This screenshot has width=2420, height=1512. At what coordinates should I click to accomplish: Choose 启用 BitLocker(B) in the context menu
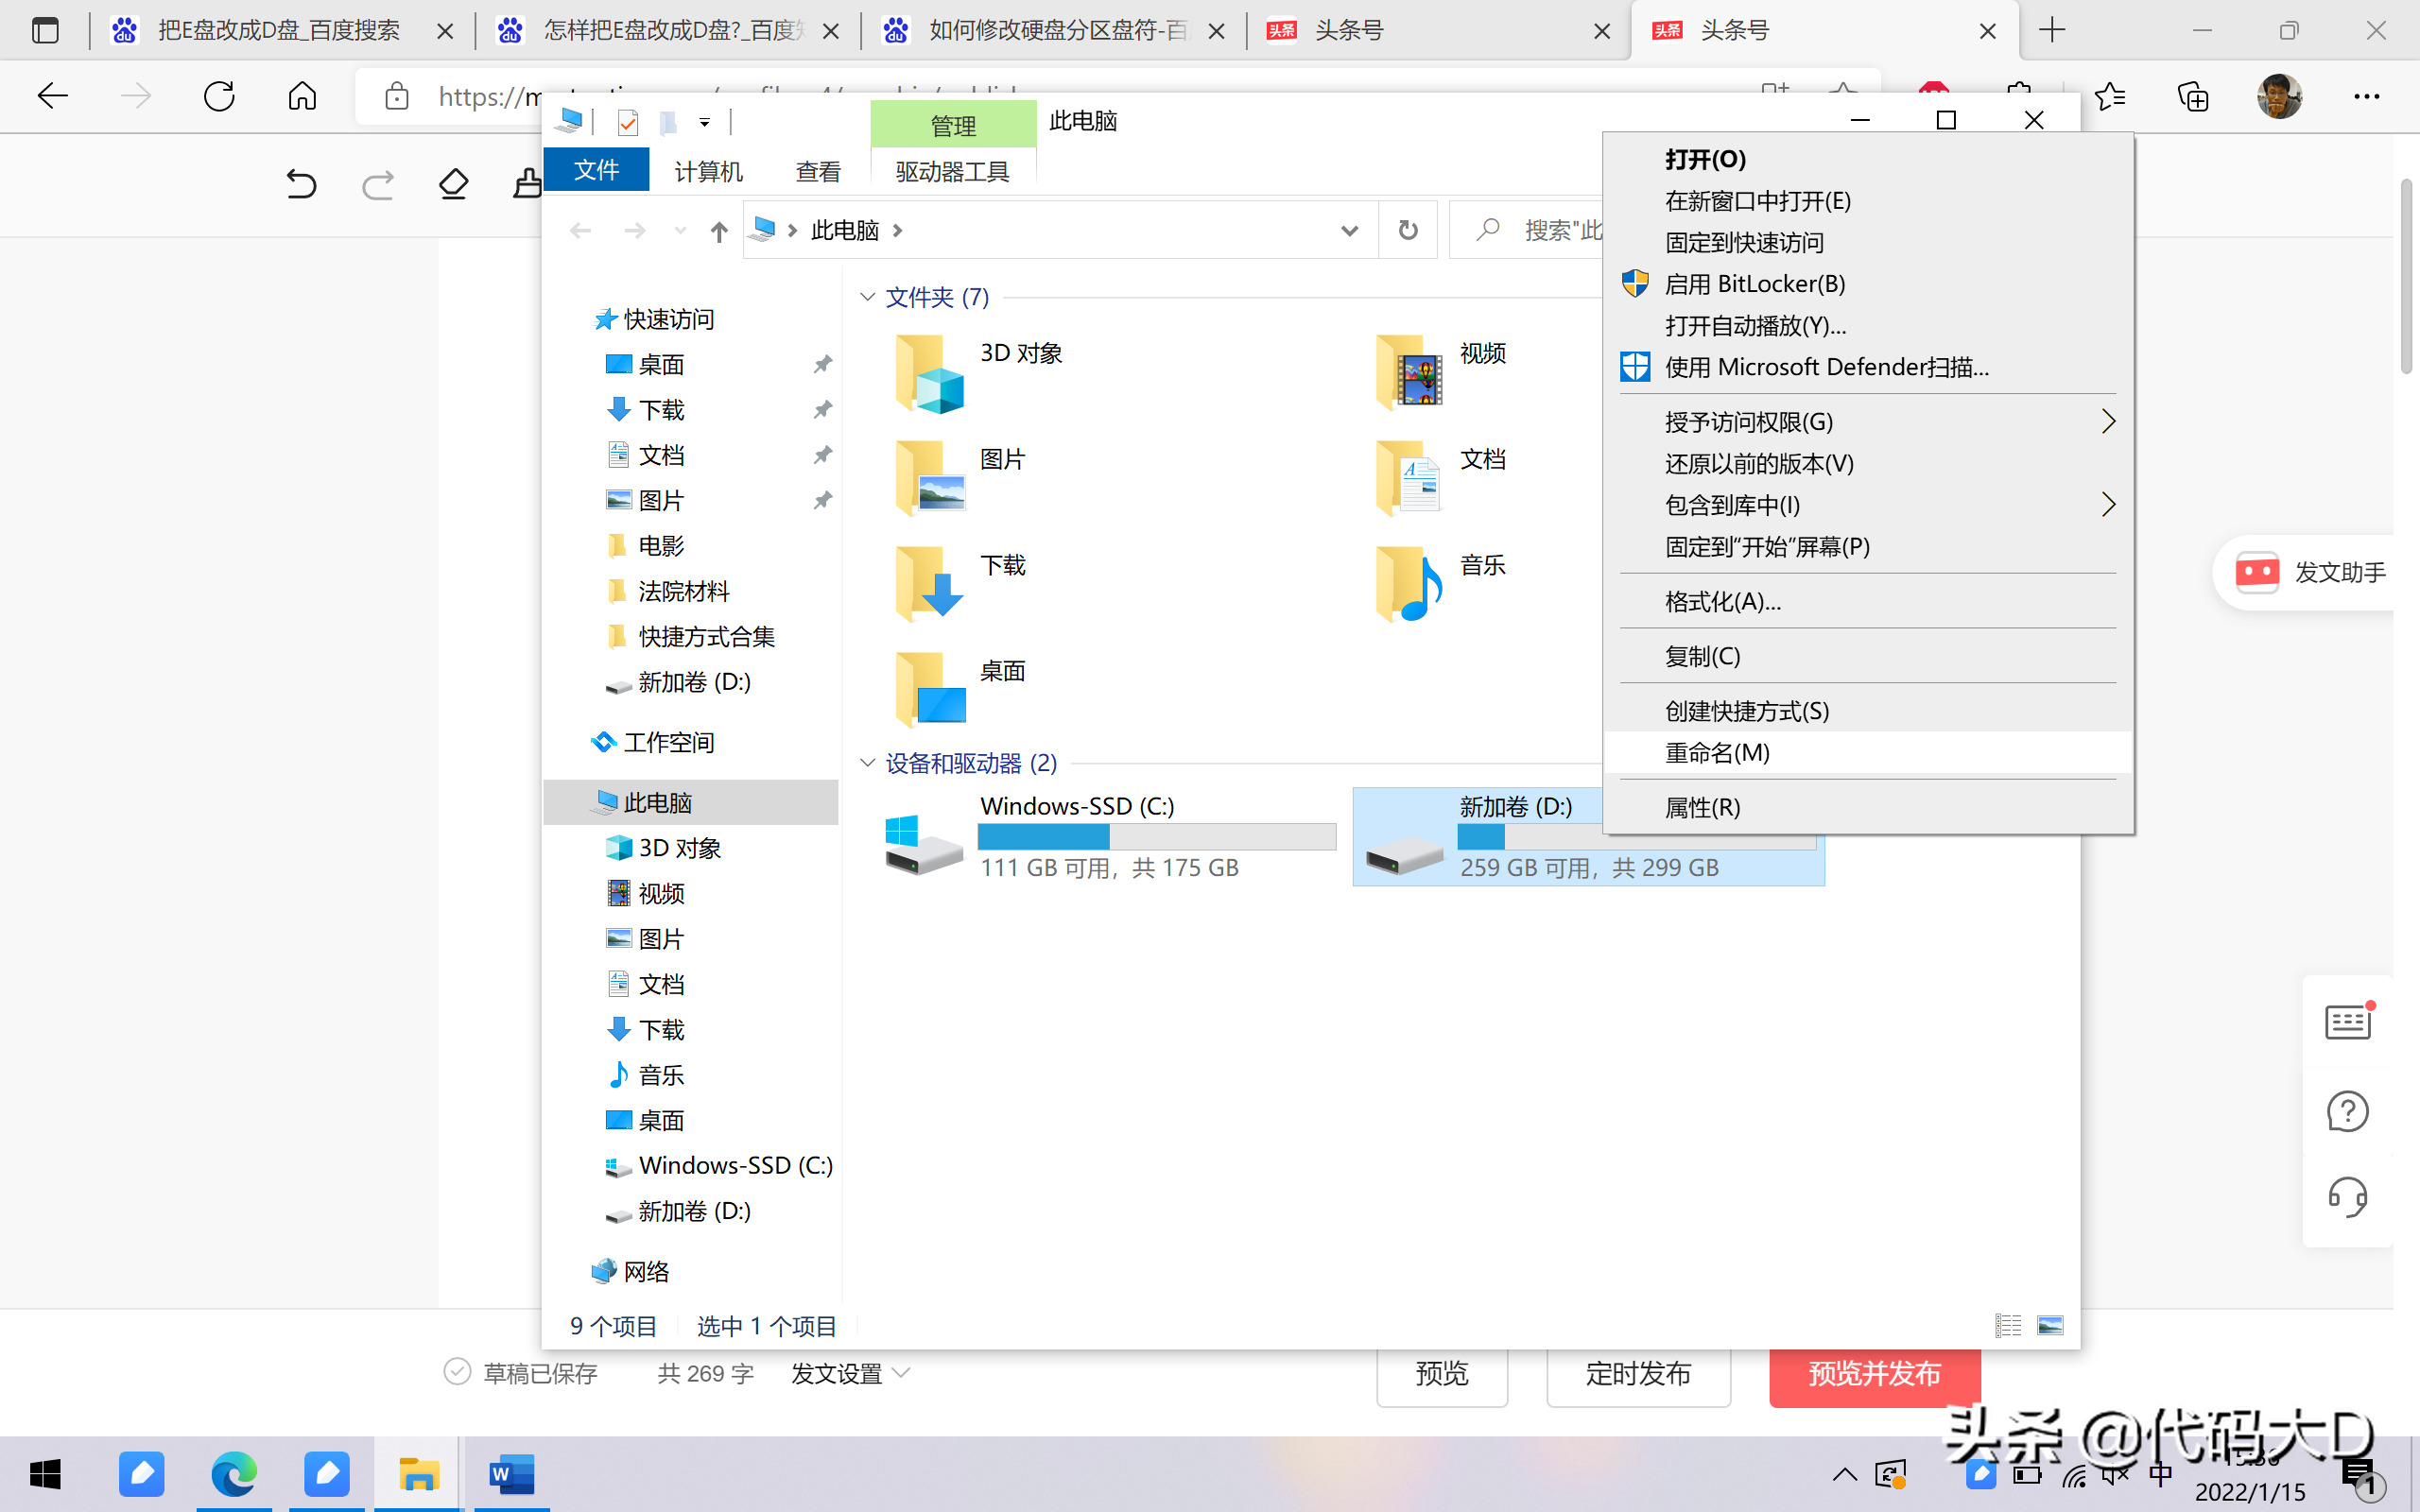pos(1867,284)
